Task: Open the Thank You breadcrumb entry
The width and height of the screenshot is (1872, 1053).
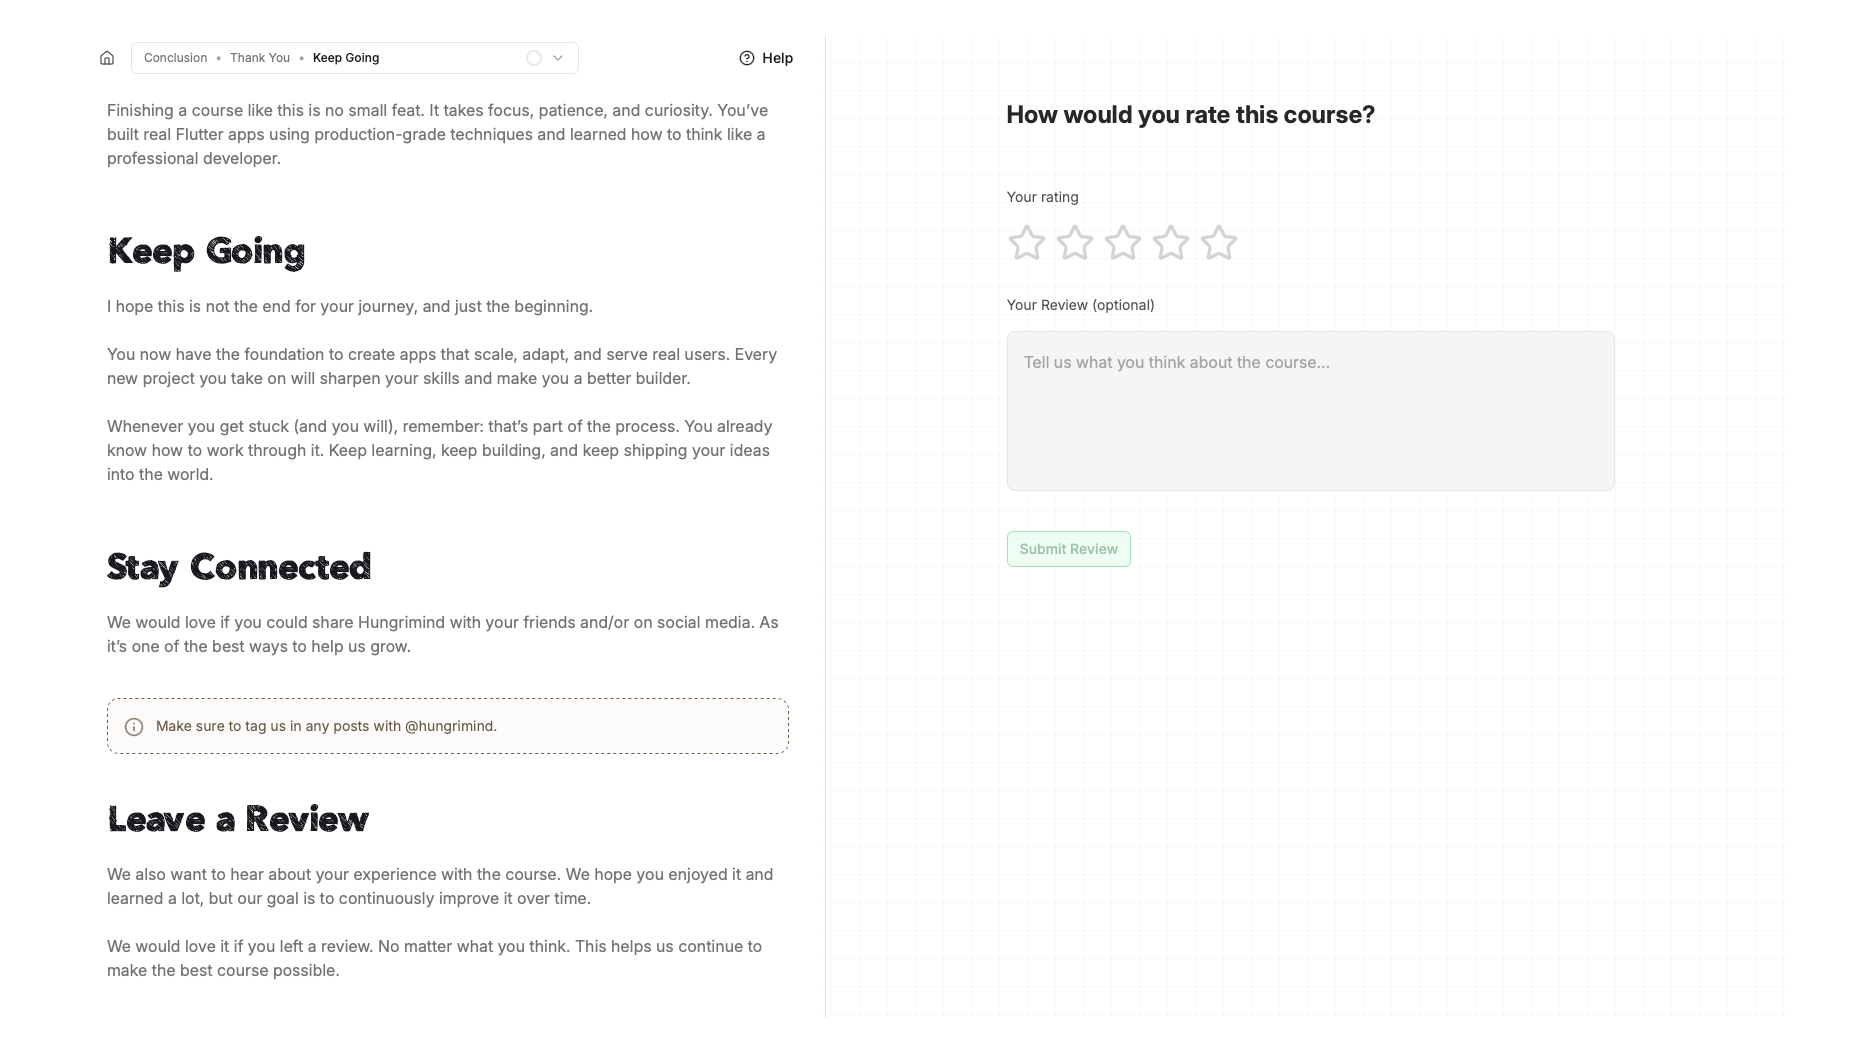Action: [260, 57]
